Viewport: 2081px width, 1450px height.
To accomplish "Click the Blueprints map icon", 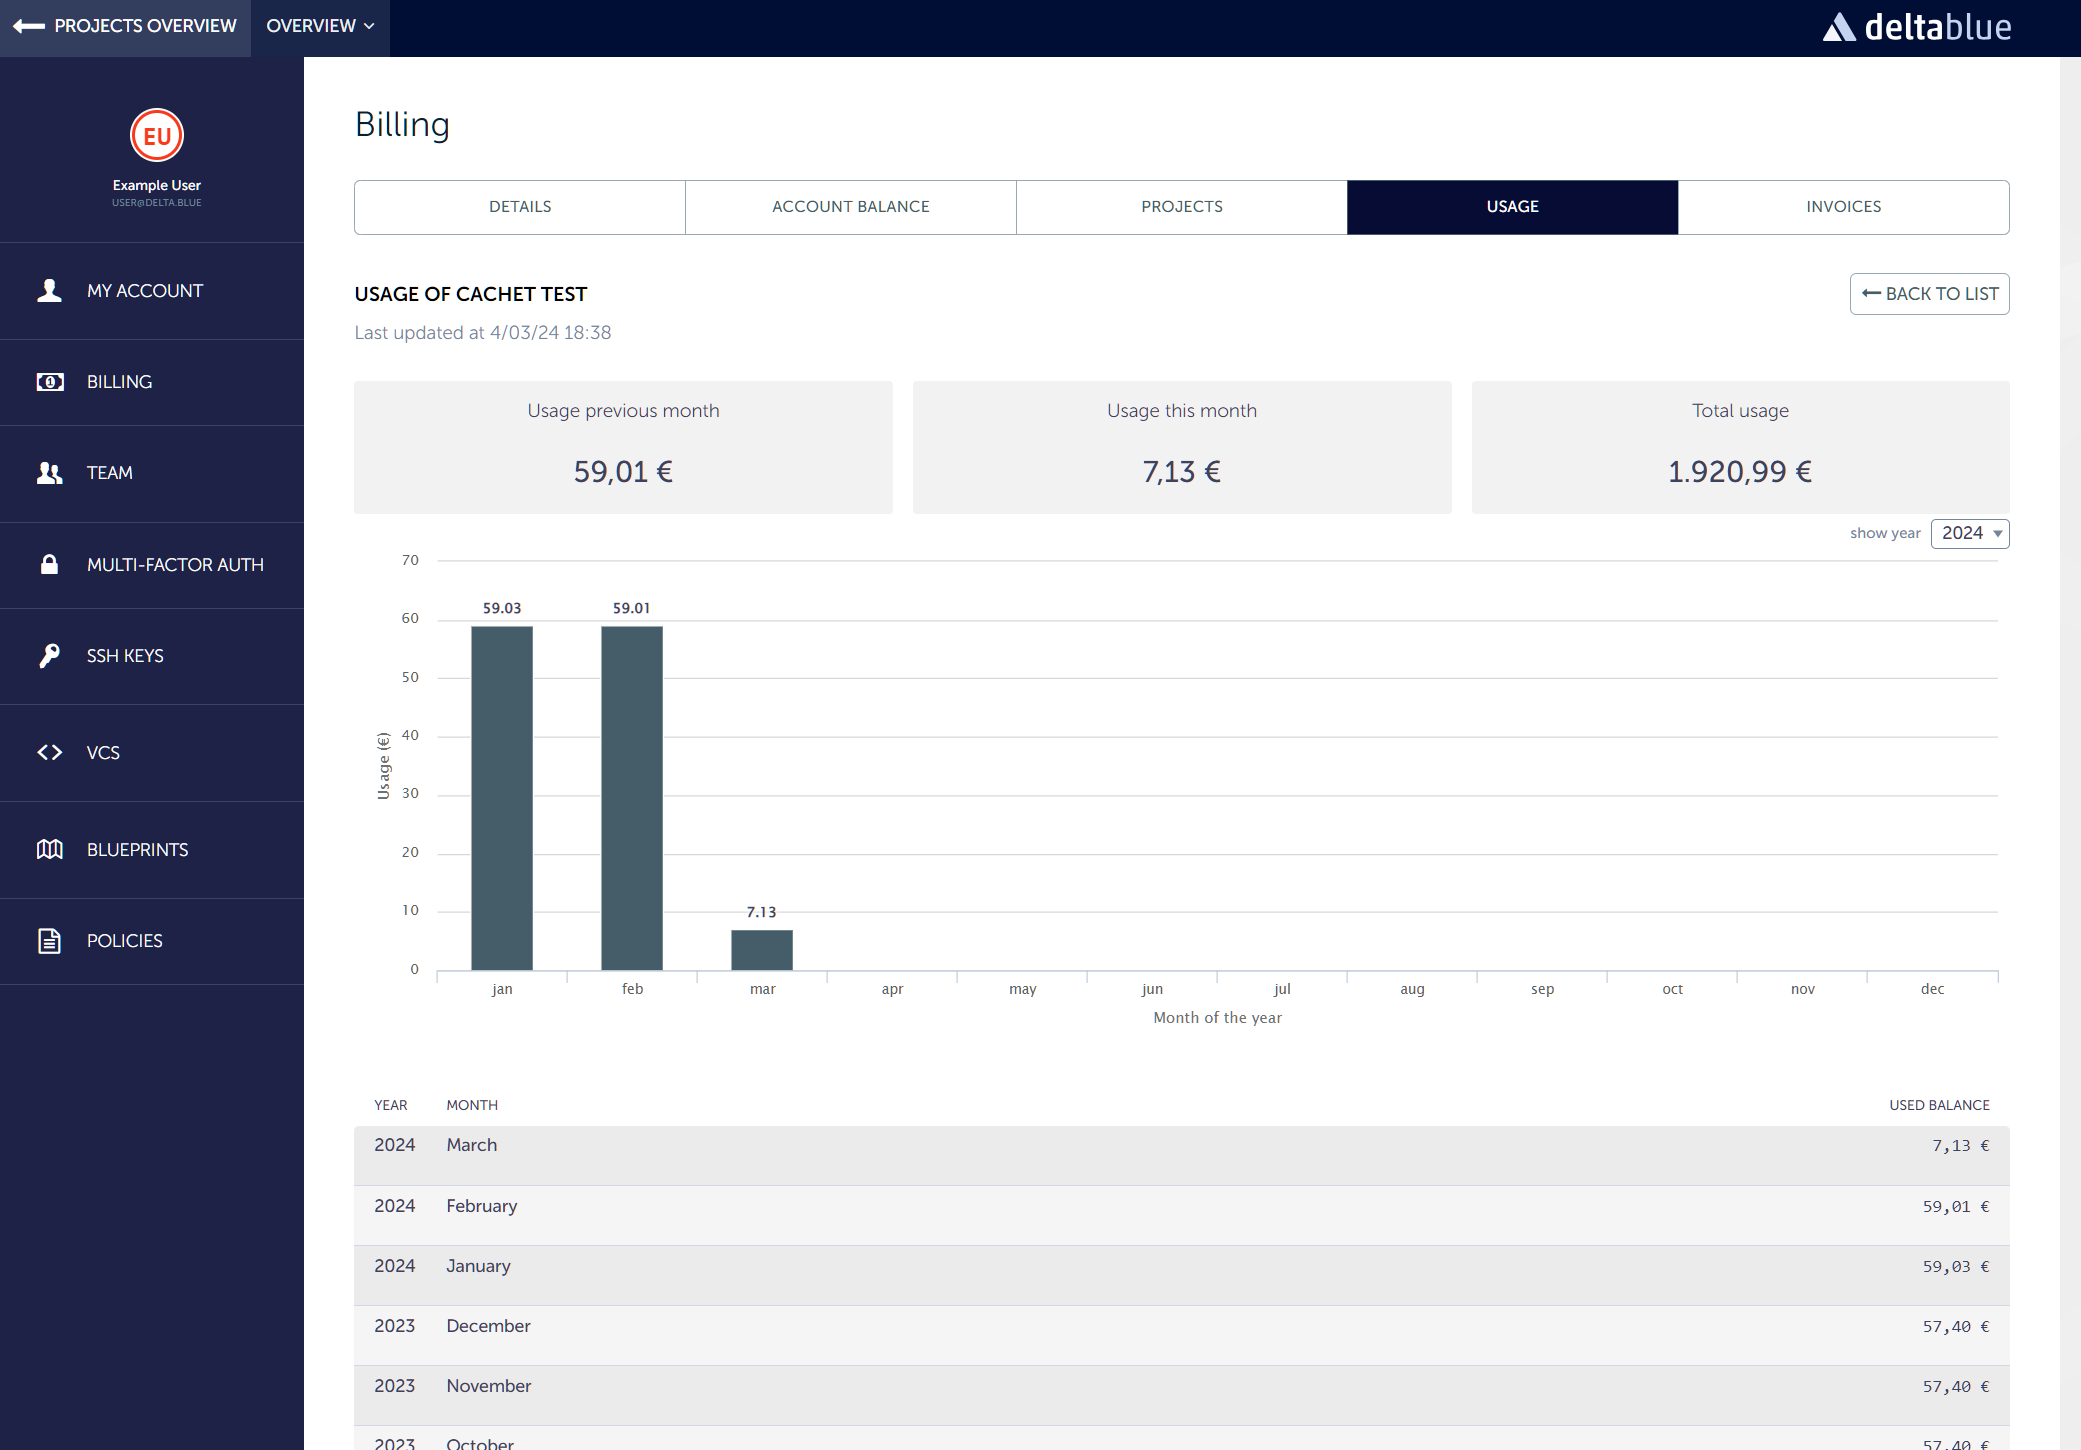I will [49, 850].
